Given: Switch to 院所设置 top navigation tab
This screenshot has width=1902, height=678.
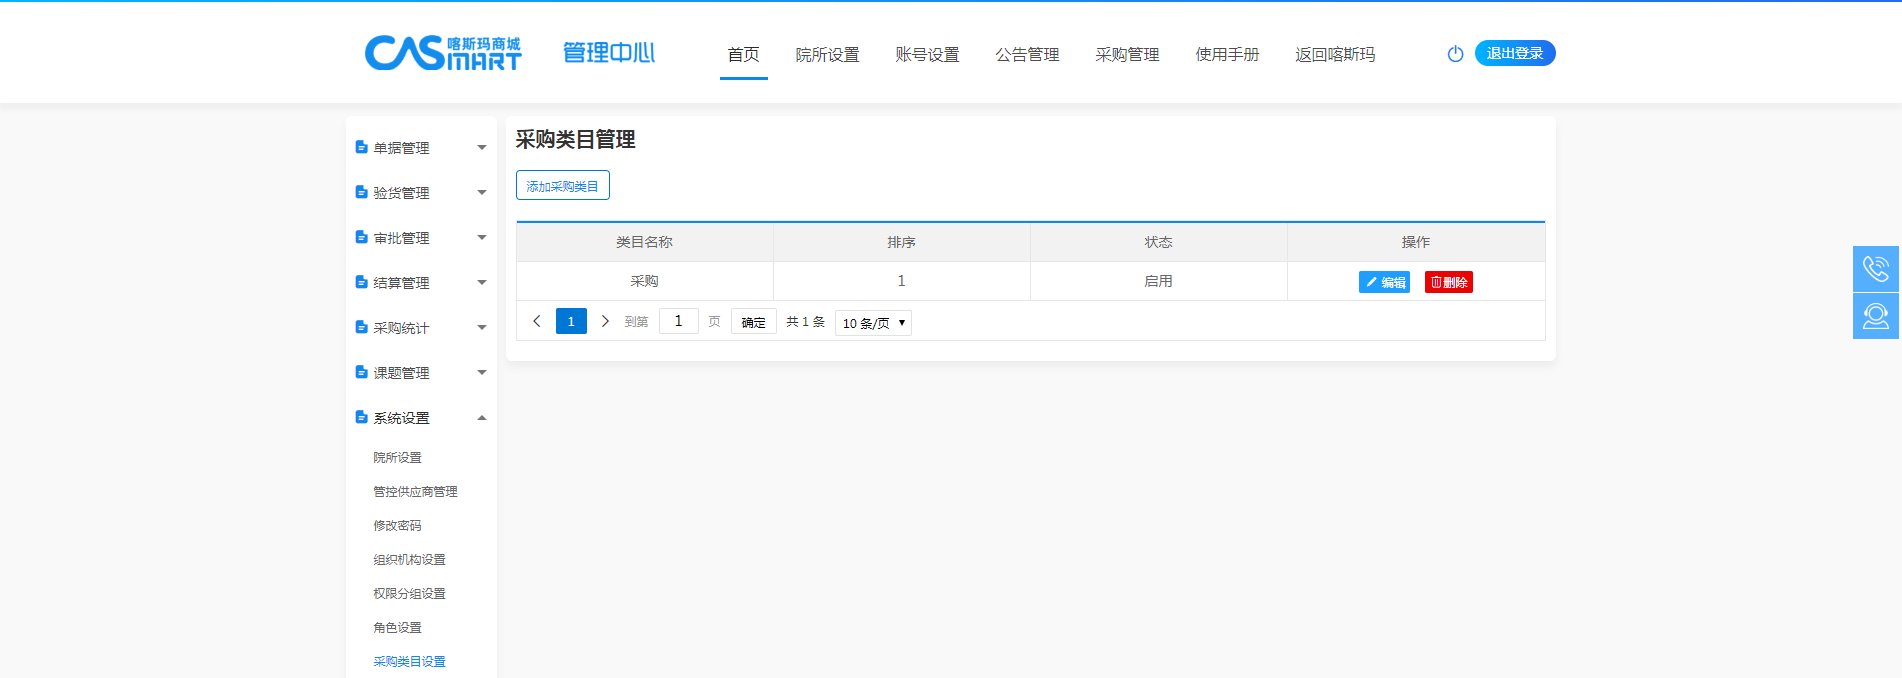Looking at the screenshot, I should 827,55.
